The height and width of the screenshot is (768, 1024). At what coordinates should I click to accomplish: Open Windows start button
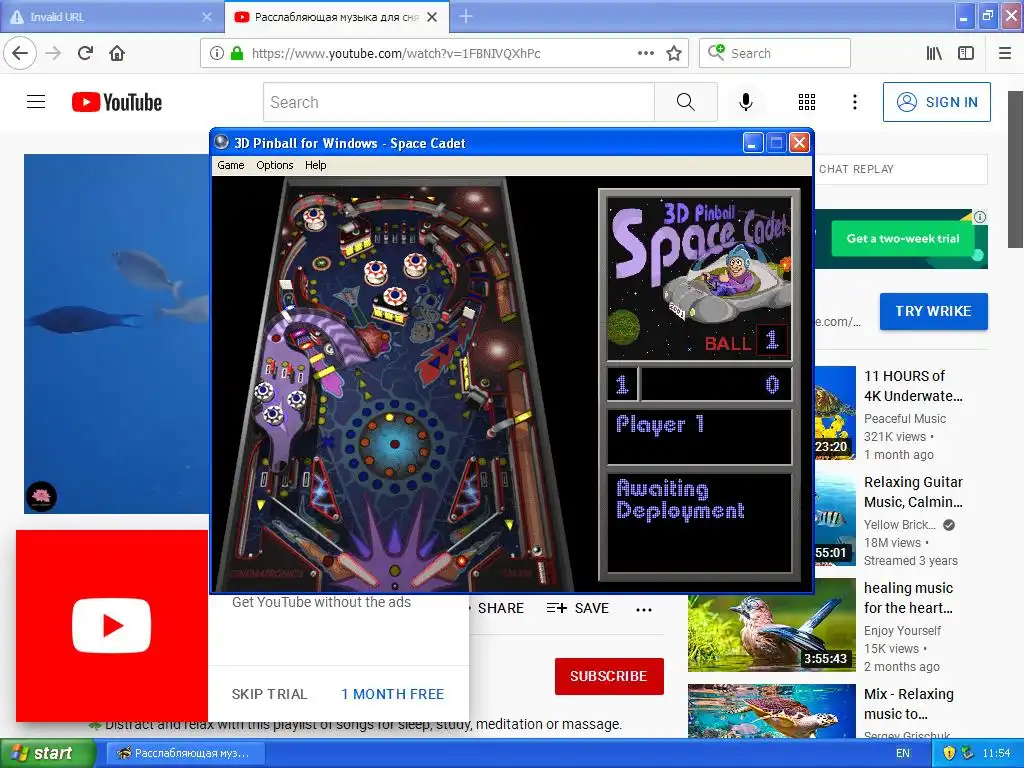click(47, 753)
